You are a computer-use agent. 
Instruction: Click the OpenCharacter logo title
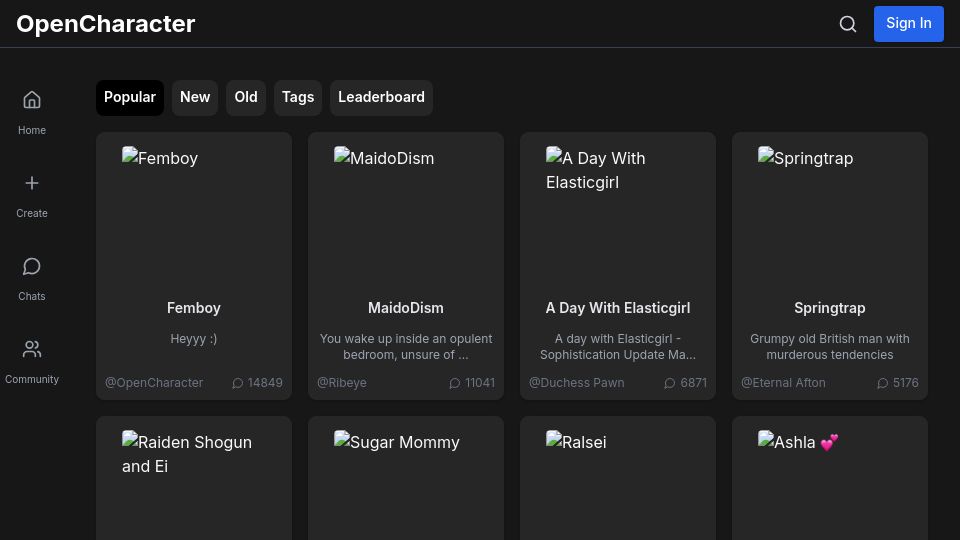click(x=105, y=24)
